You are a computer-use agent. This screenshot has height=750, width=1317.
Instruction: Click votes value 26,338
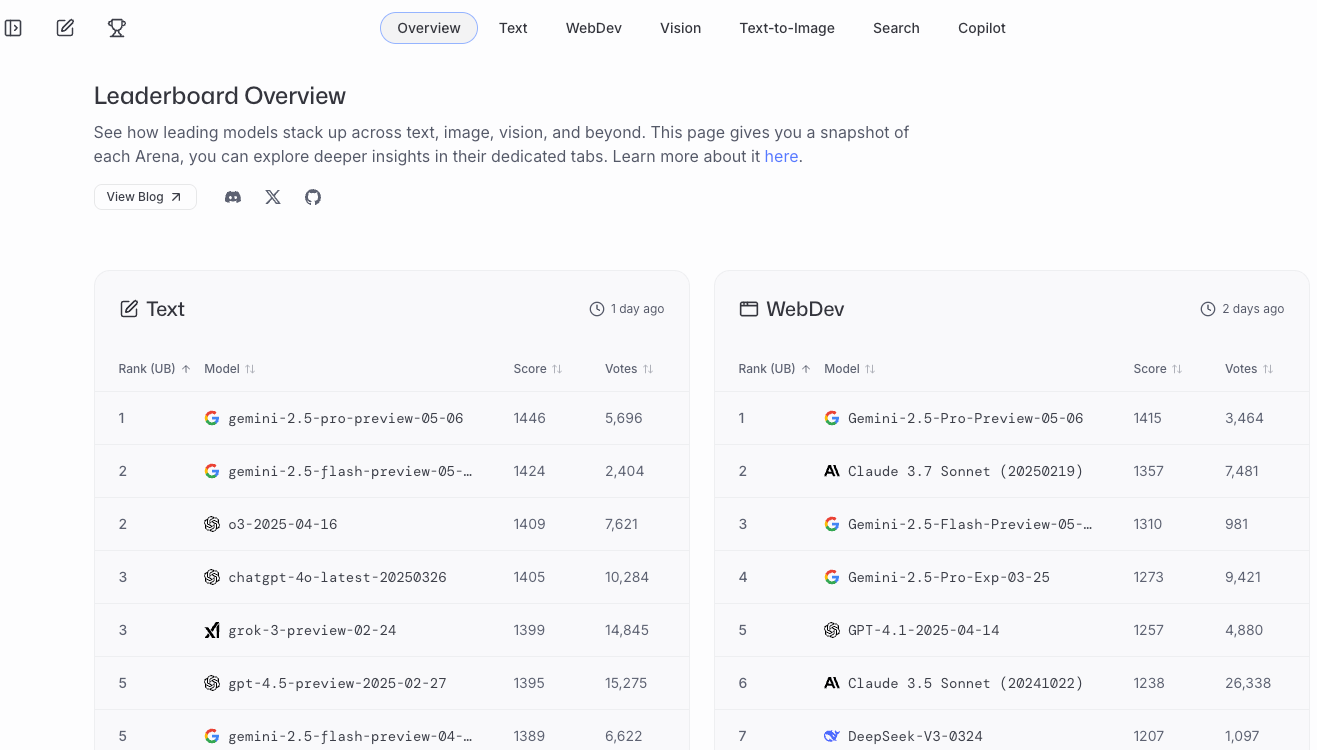pyautogui.click(x=1248, y=683)
